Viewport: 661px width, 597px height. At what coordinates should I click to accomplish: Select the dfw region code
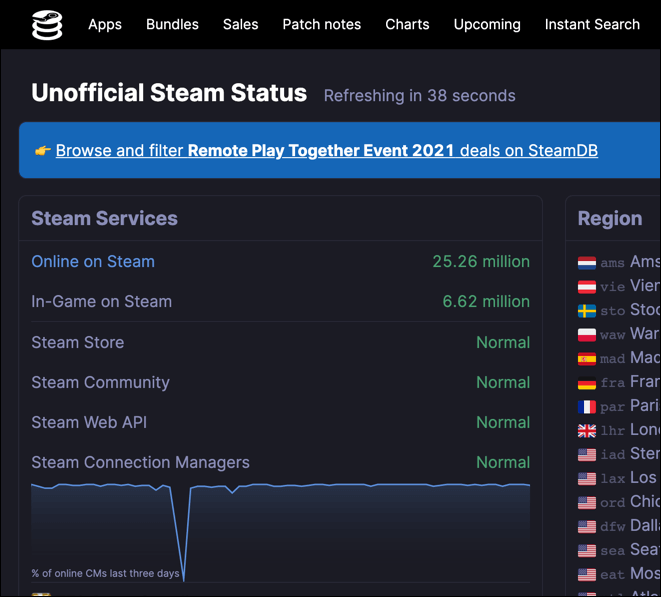(x=613, y=527)
